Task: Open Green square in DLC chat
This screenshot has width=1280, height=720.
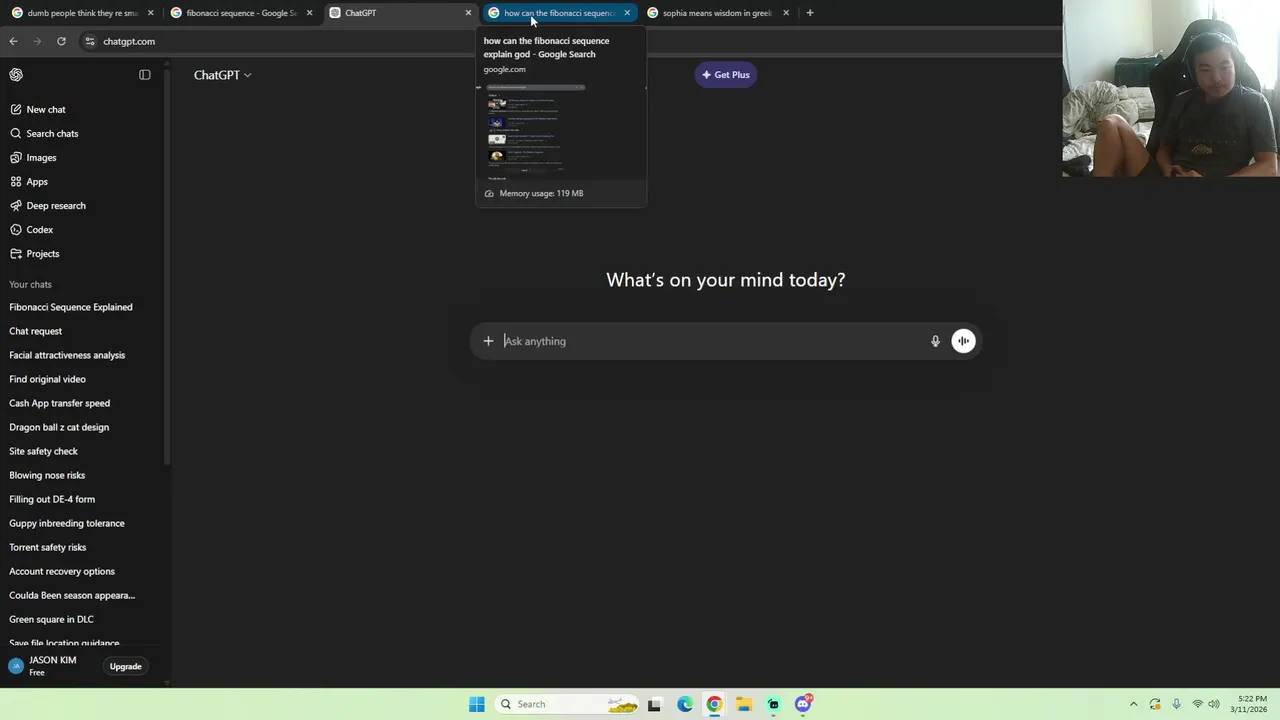Action: click(51, 619)
